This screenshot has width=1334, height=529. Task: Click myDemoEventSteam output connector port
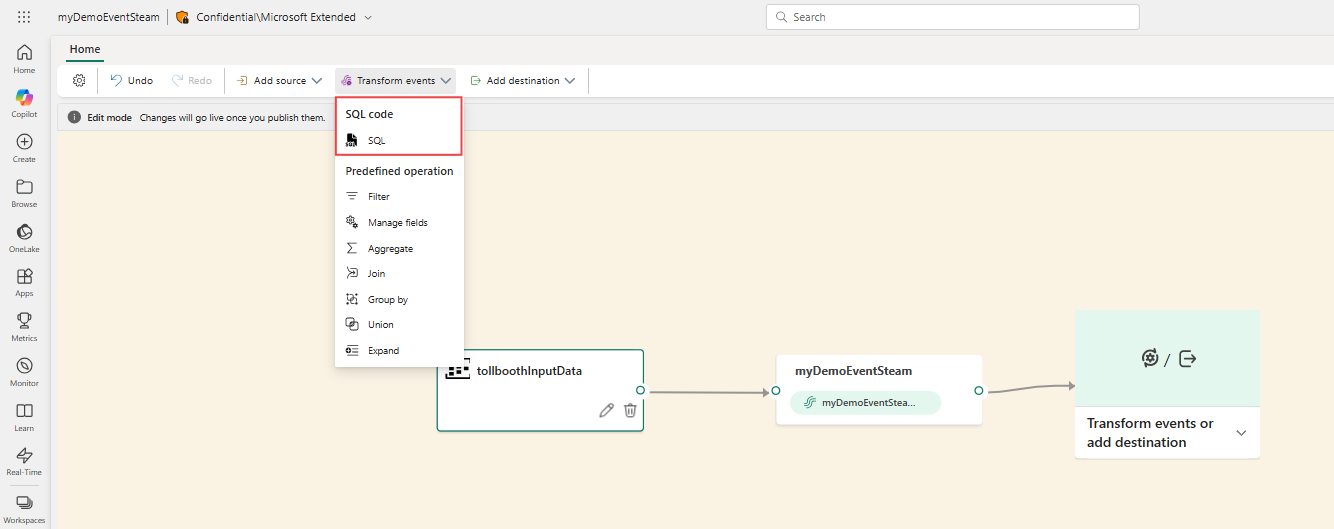(979, 391)
